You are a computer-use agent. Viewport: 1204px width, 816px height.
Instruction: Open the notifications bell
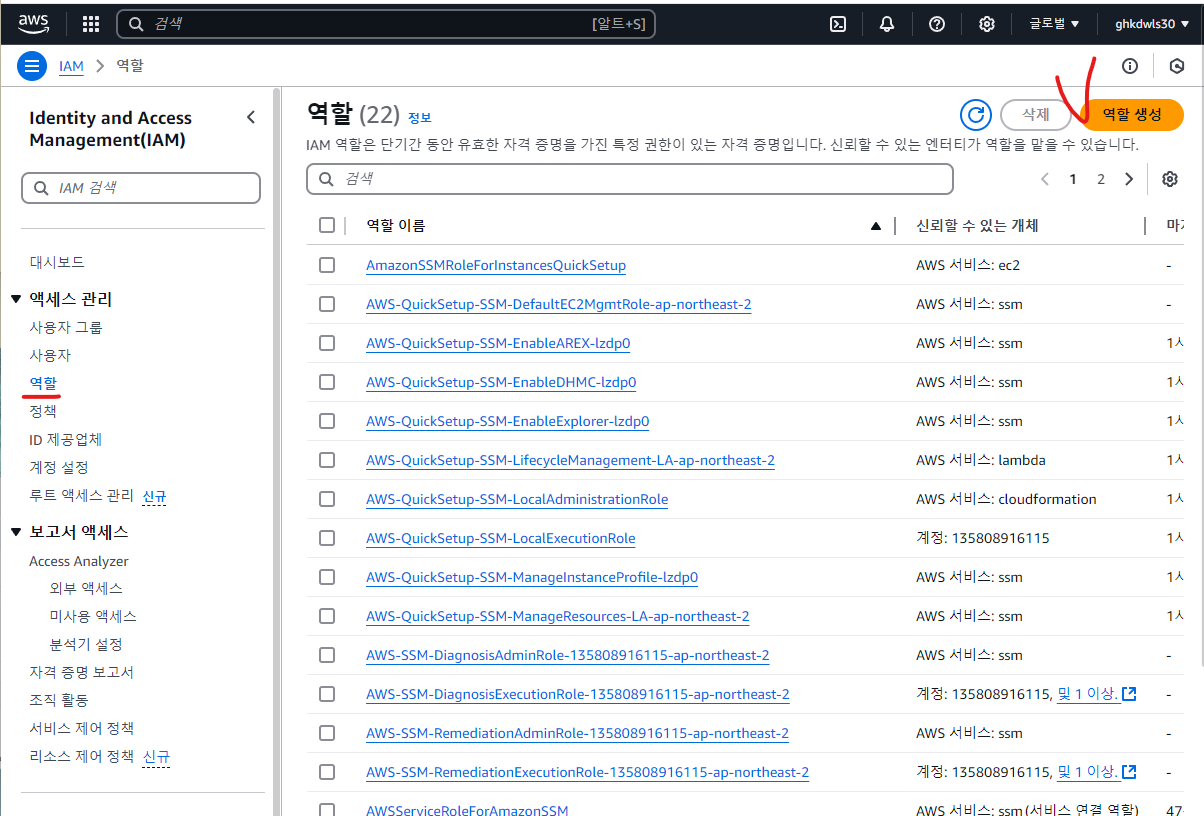[887, 24]
